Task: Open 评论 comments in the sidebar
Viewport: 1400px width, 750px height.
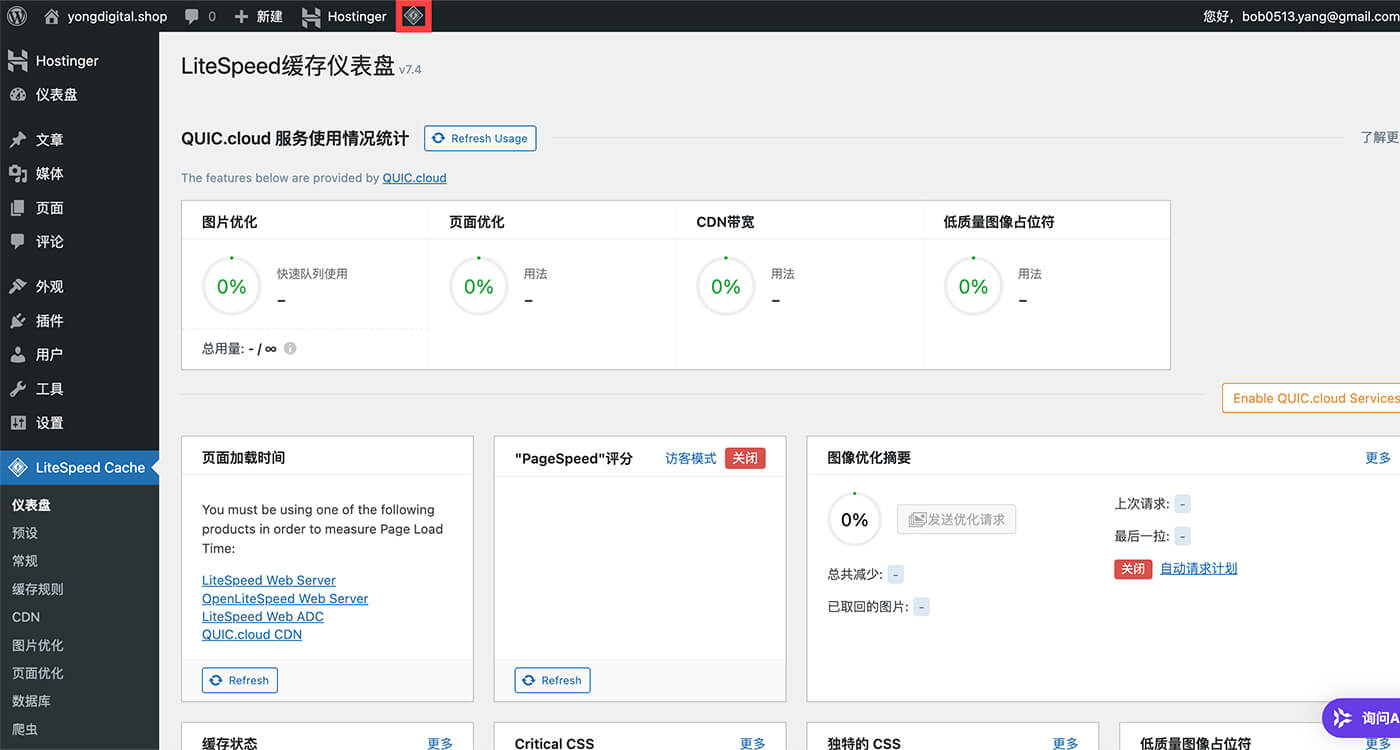Action: tap(79, 242)
